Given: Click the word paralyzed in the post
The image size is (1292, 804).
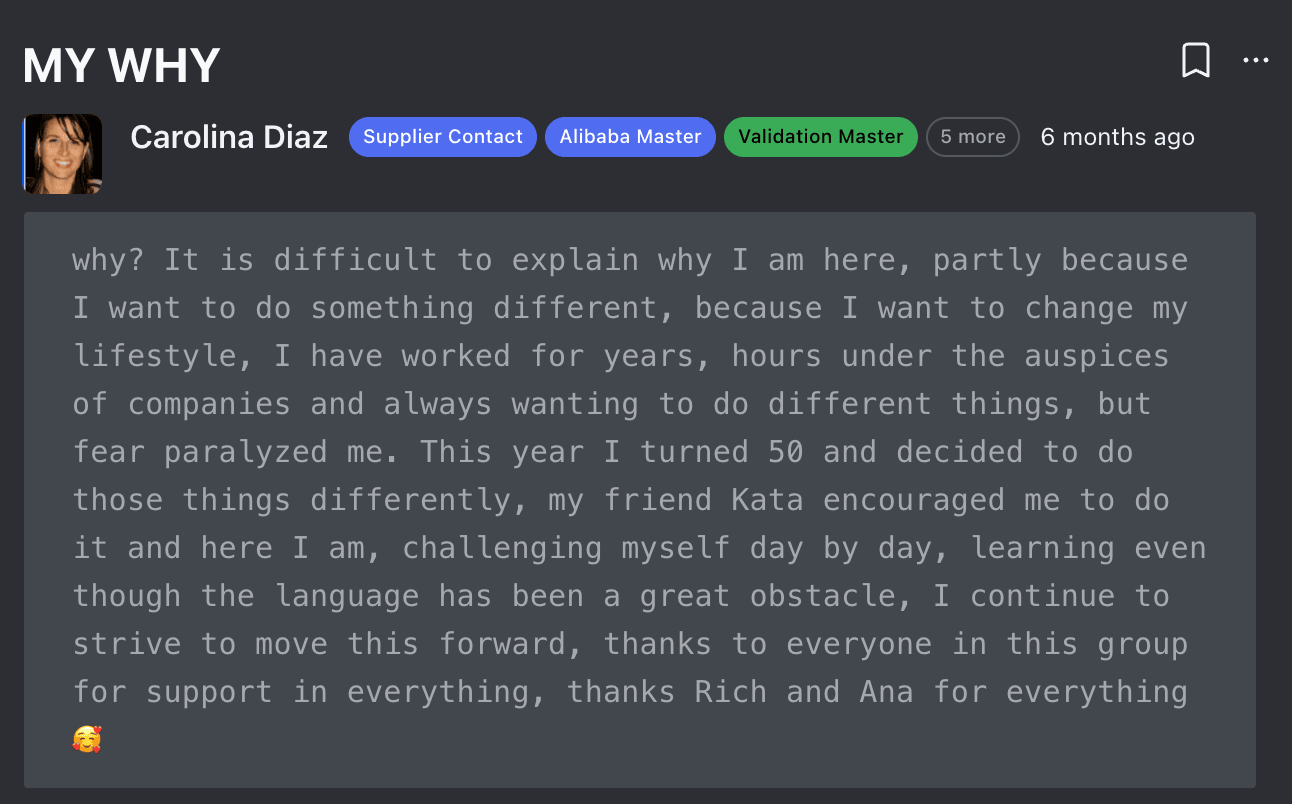Looking at the screenshot, I should coord(246,452).
